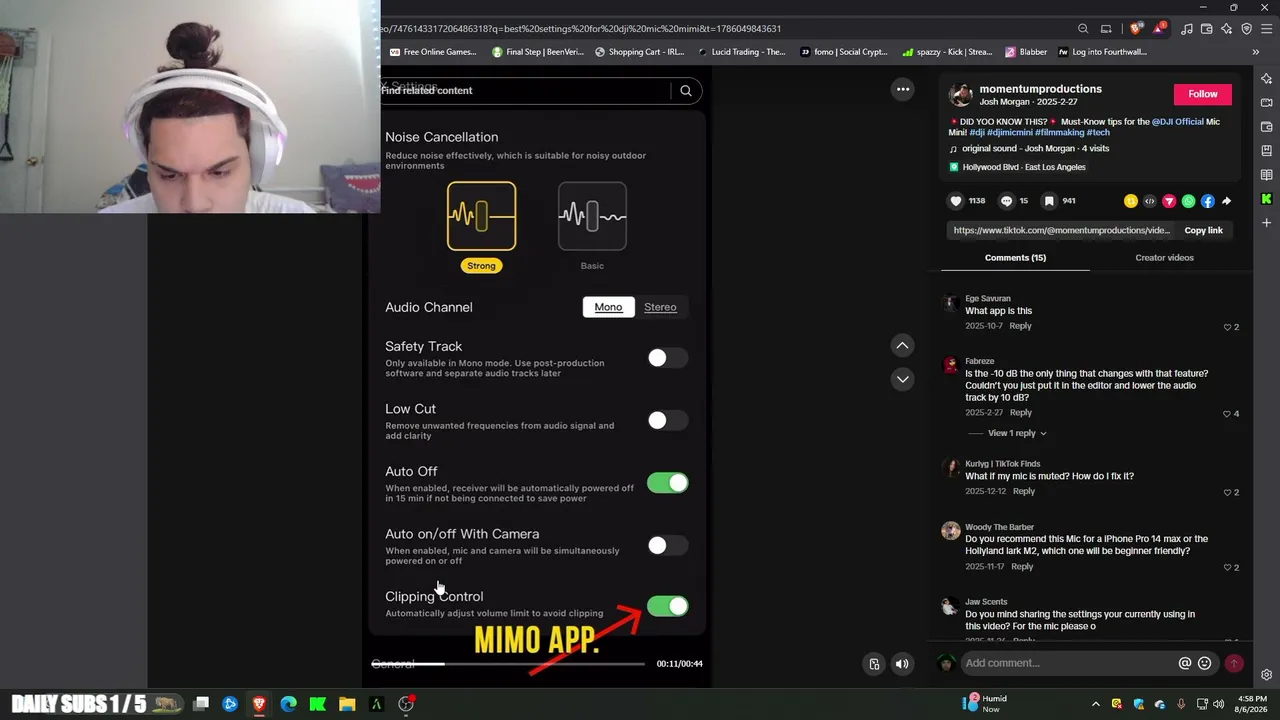Enable the Safety Track toggle

coord(667,358)
